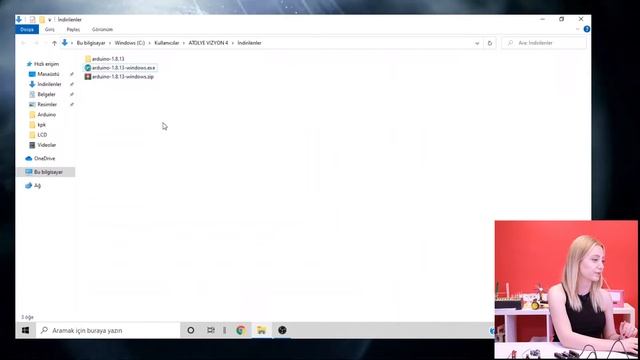Open the arduino-1.8.13 folder
640x360 pixels.
tap(104, 59)
